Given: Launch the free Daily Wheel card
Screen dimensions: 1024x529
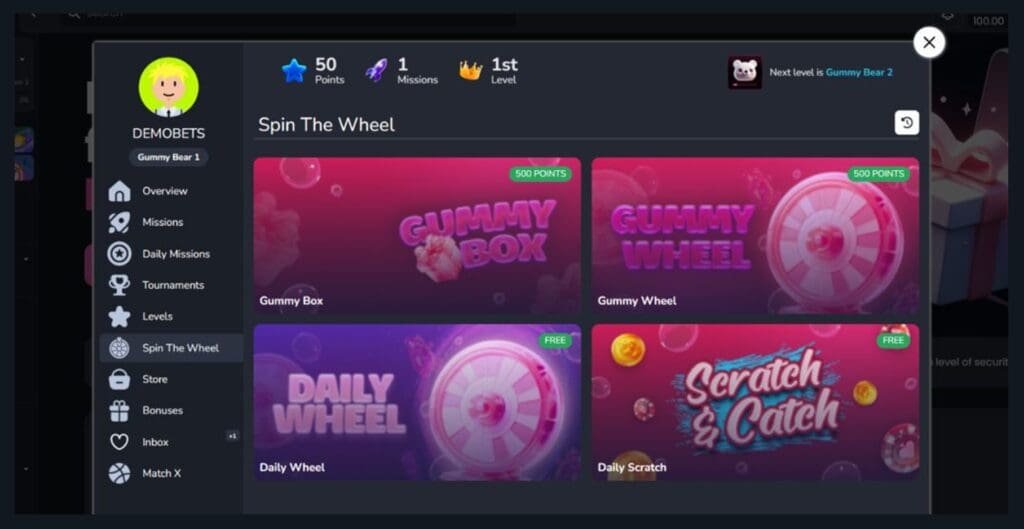Looking at the screenshot, I should (417, 402).
